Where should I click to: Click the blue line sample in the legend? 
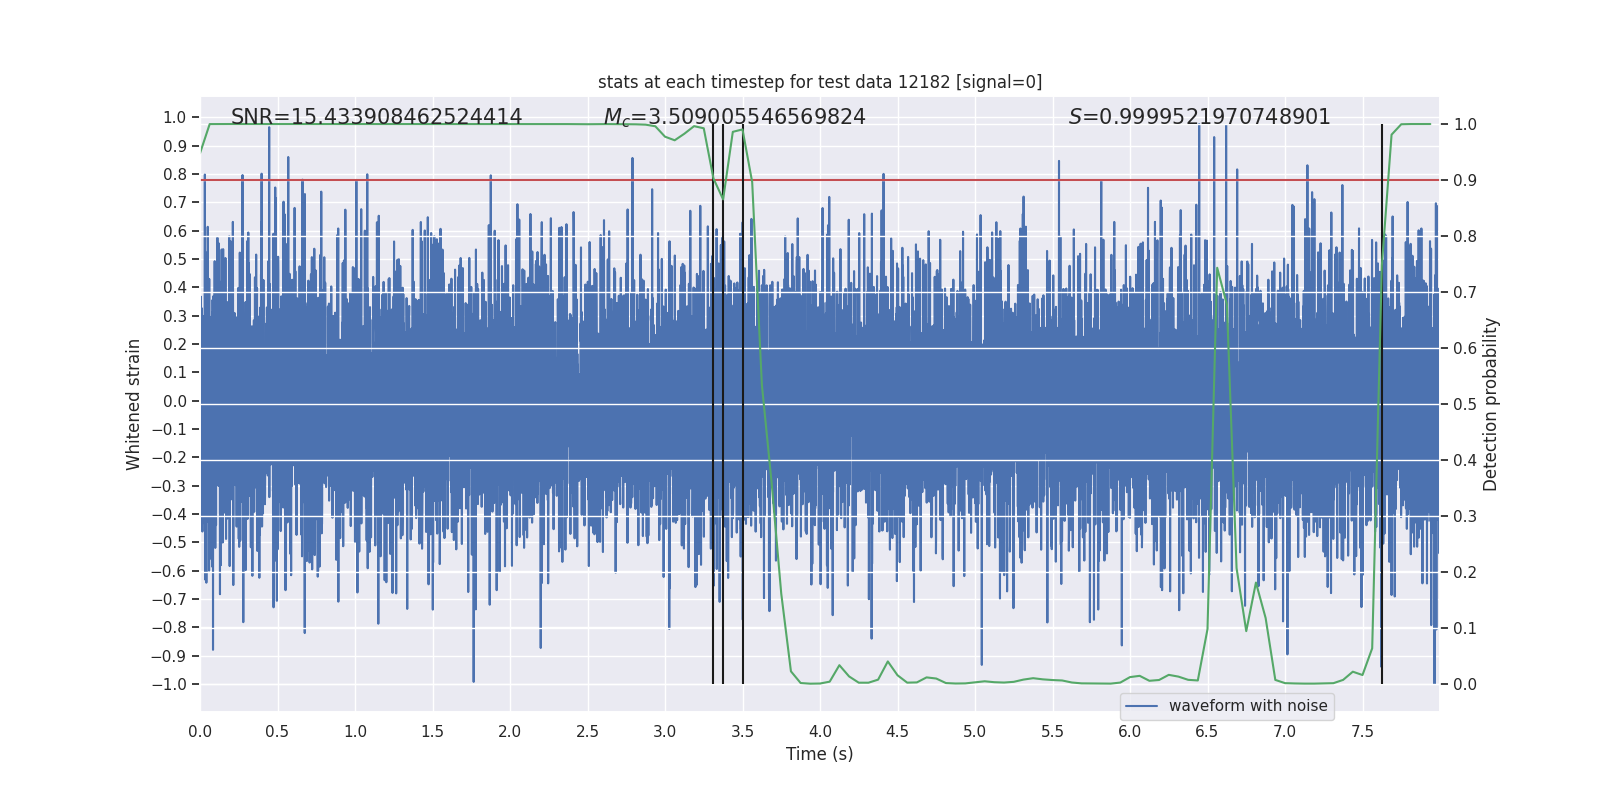(x=1141, y=706)
